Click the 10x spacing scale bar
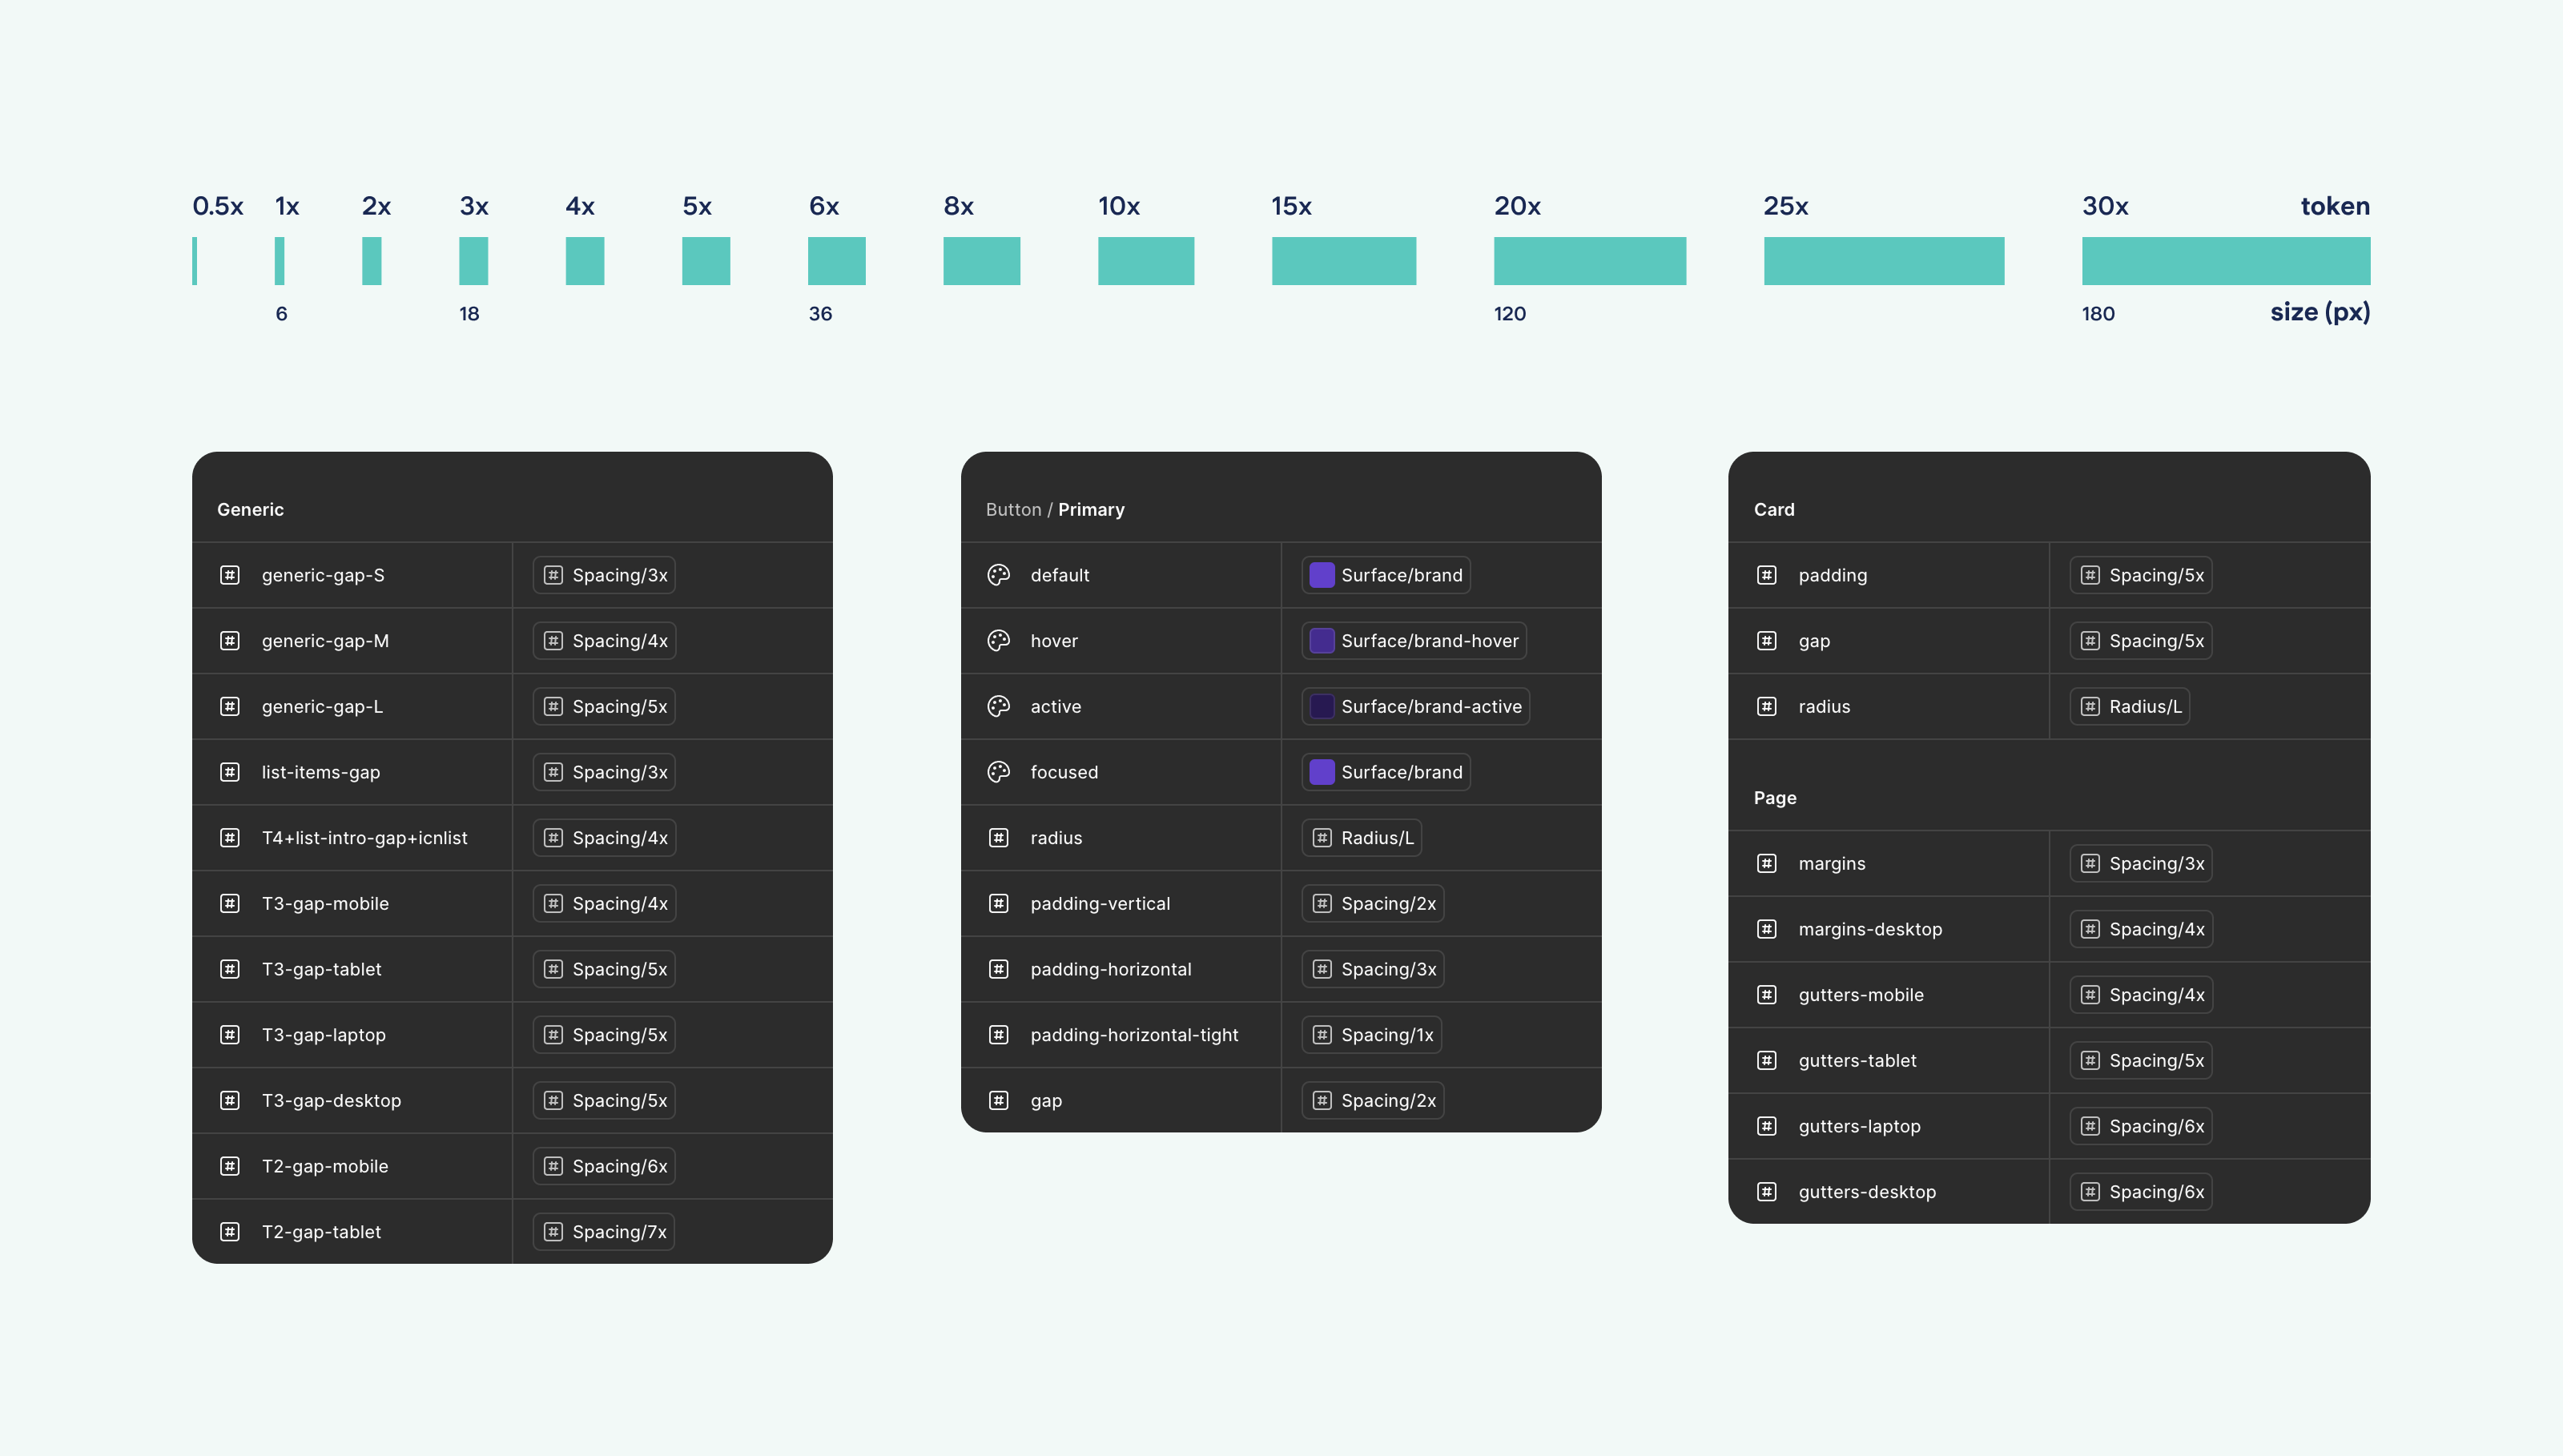 click(1145, 261)
